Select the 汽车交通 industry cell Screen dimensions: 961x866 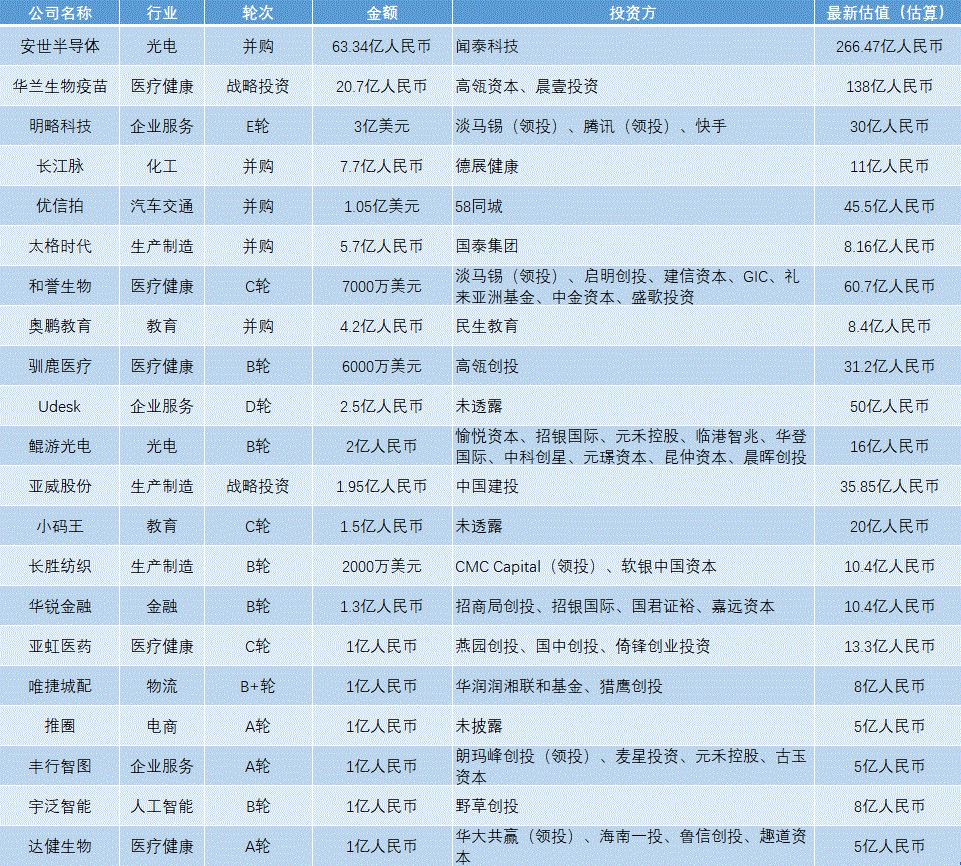pos(162,206)
